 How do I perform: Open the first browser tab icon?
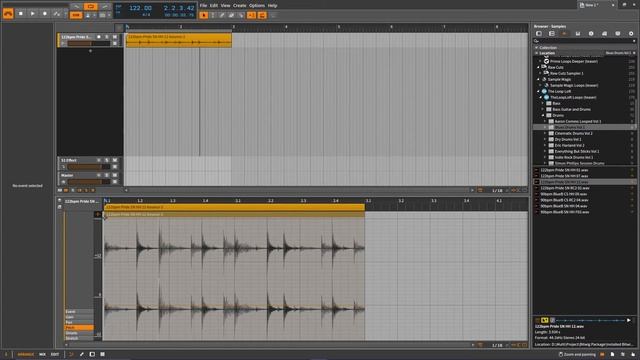[x=539, y=33]
